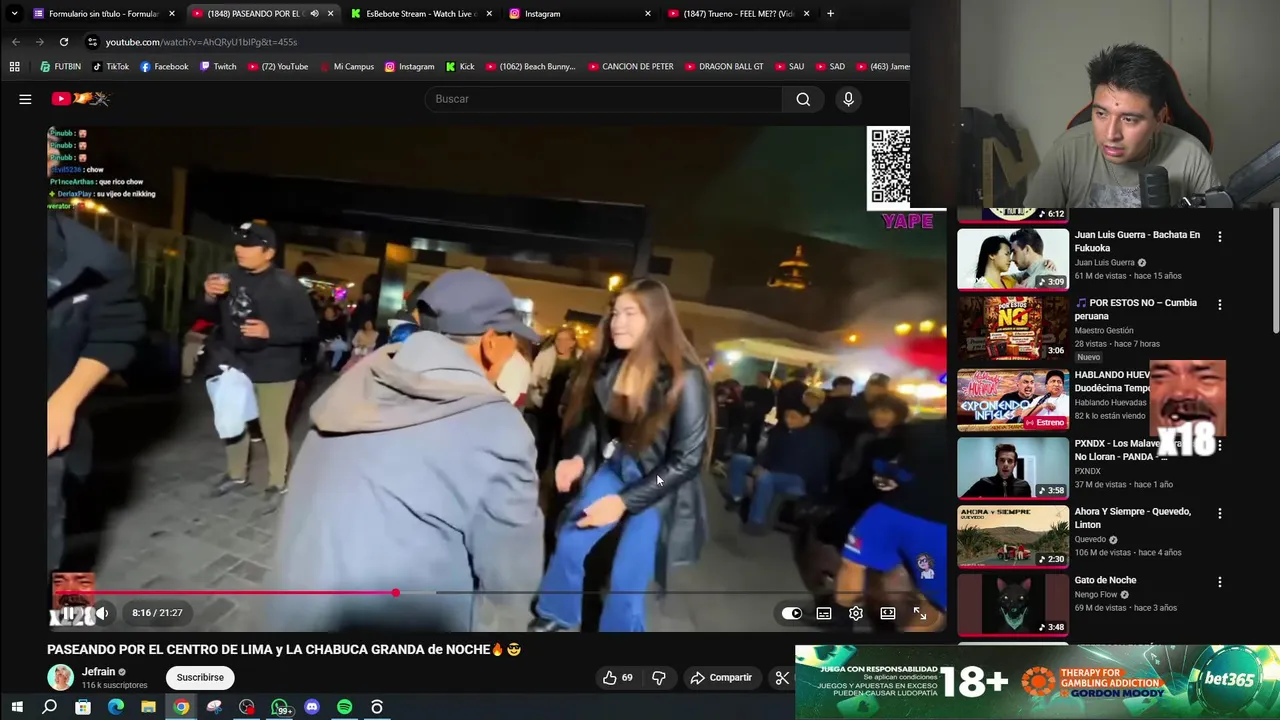Open the Jefrain channel avatar
Image resolution: width=1280 pixels, height=720 pixels.
point(60,677)
